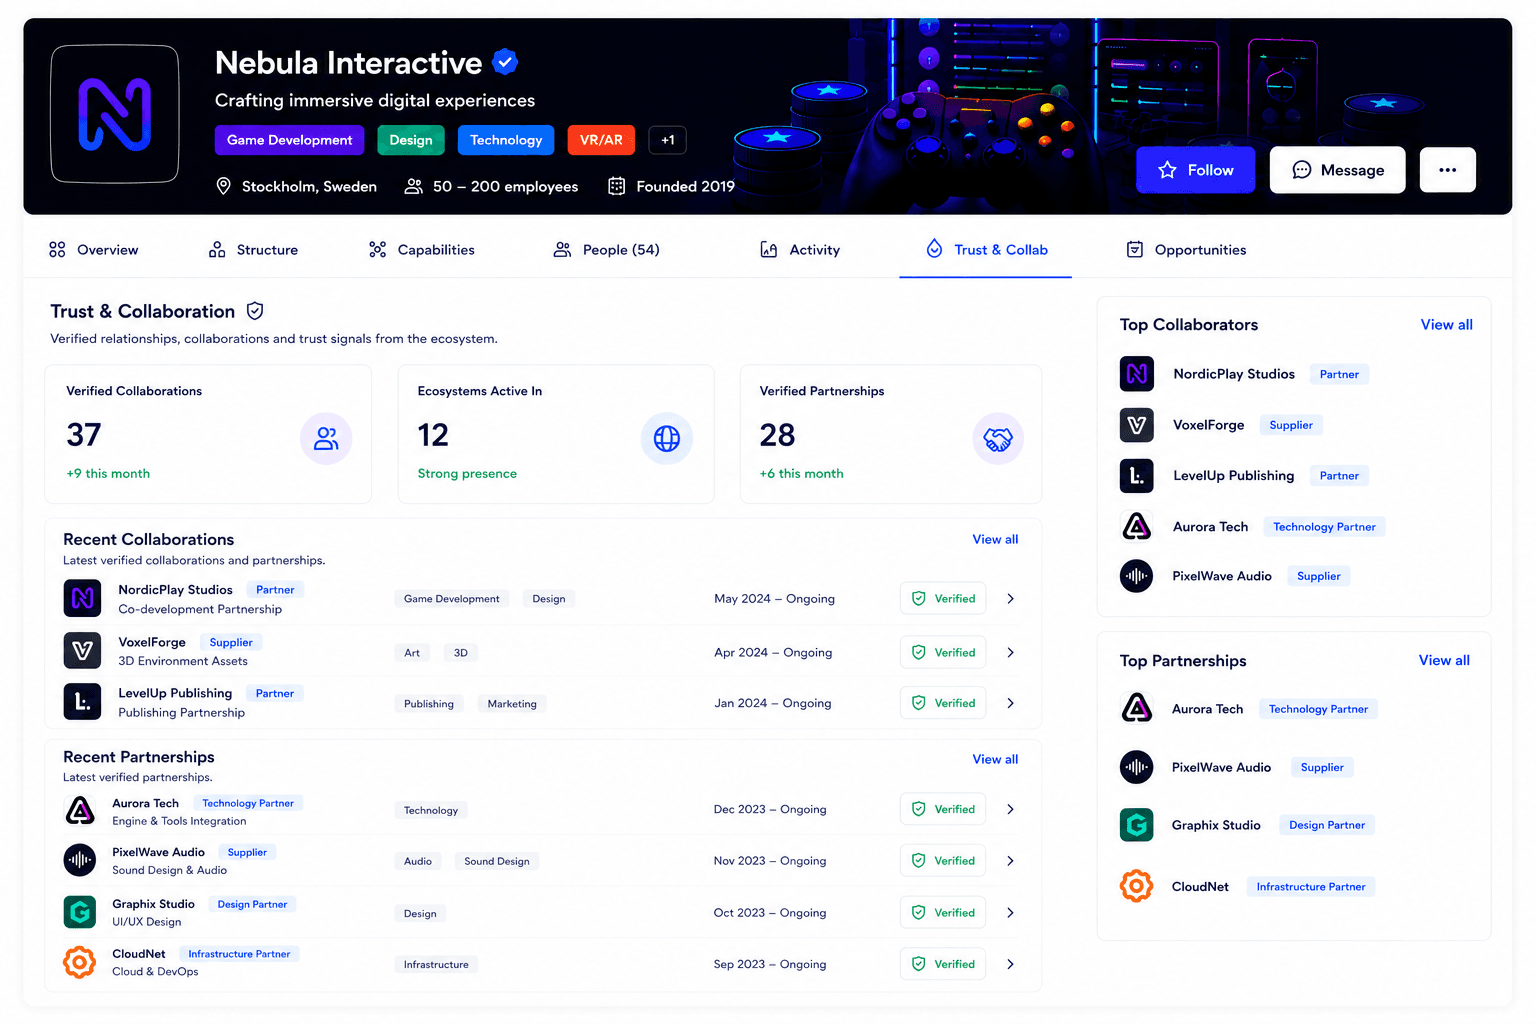The height and width of the screenshot is (1024, 1536).
Task: Click PixelWave Audio logo in Top Collaborators
Action: click(1137, 576)
